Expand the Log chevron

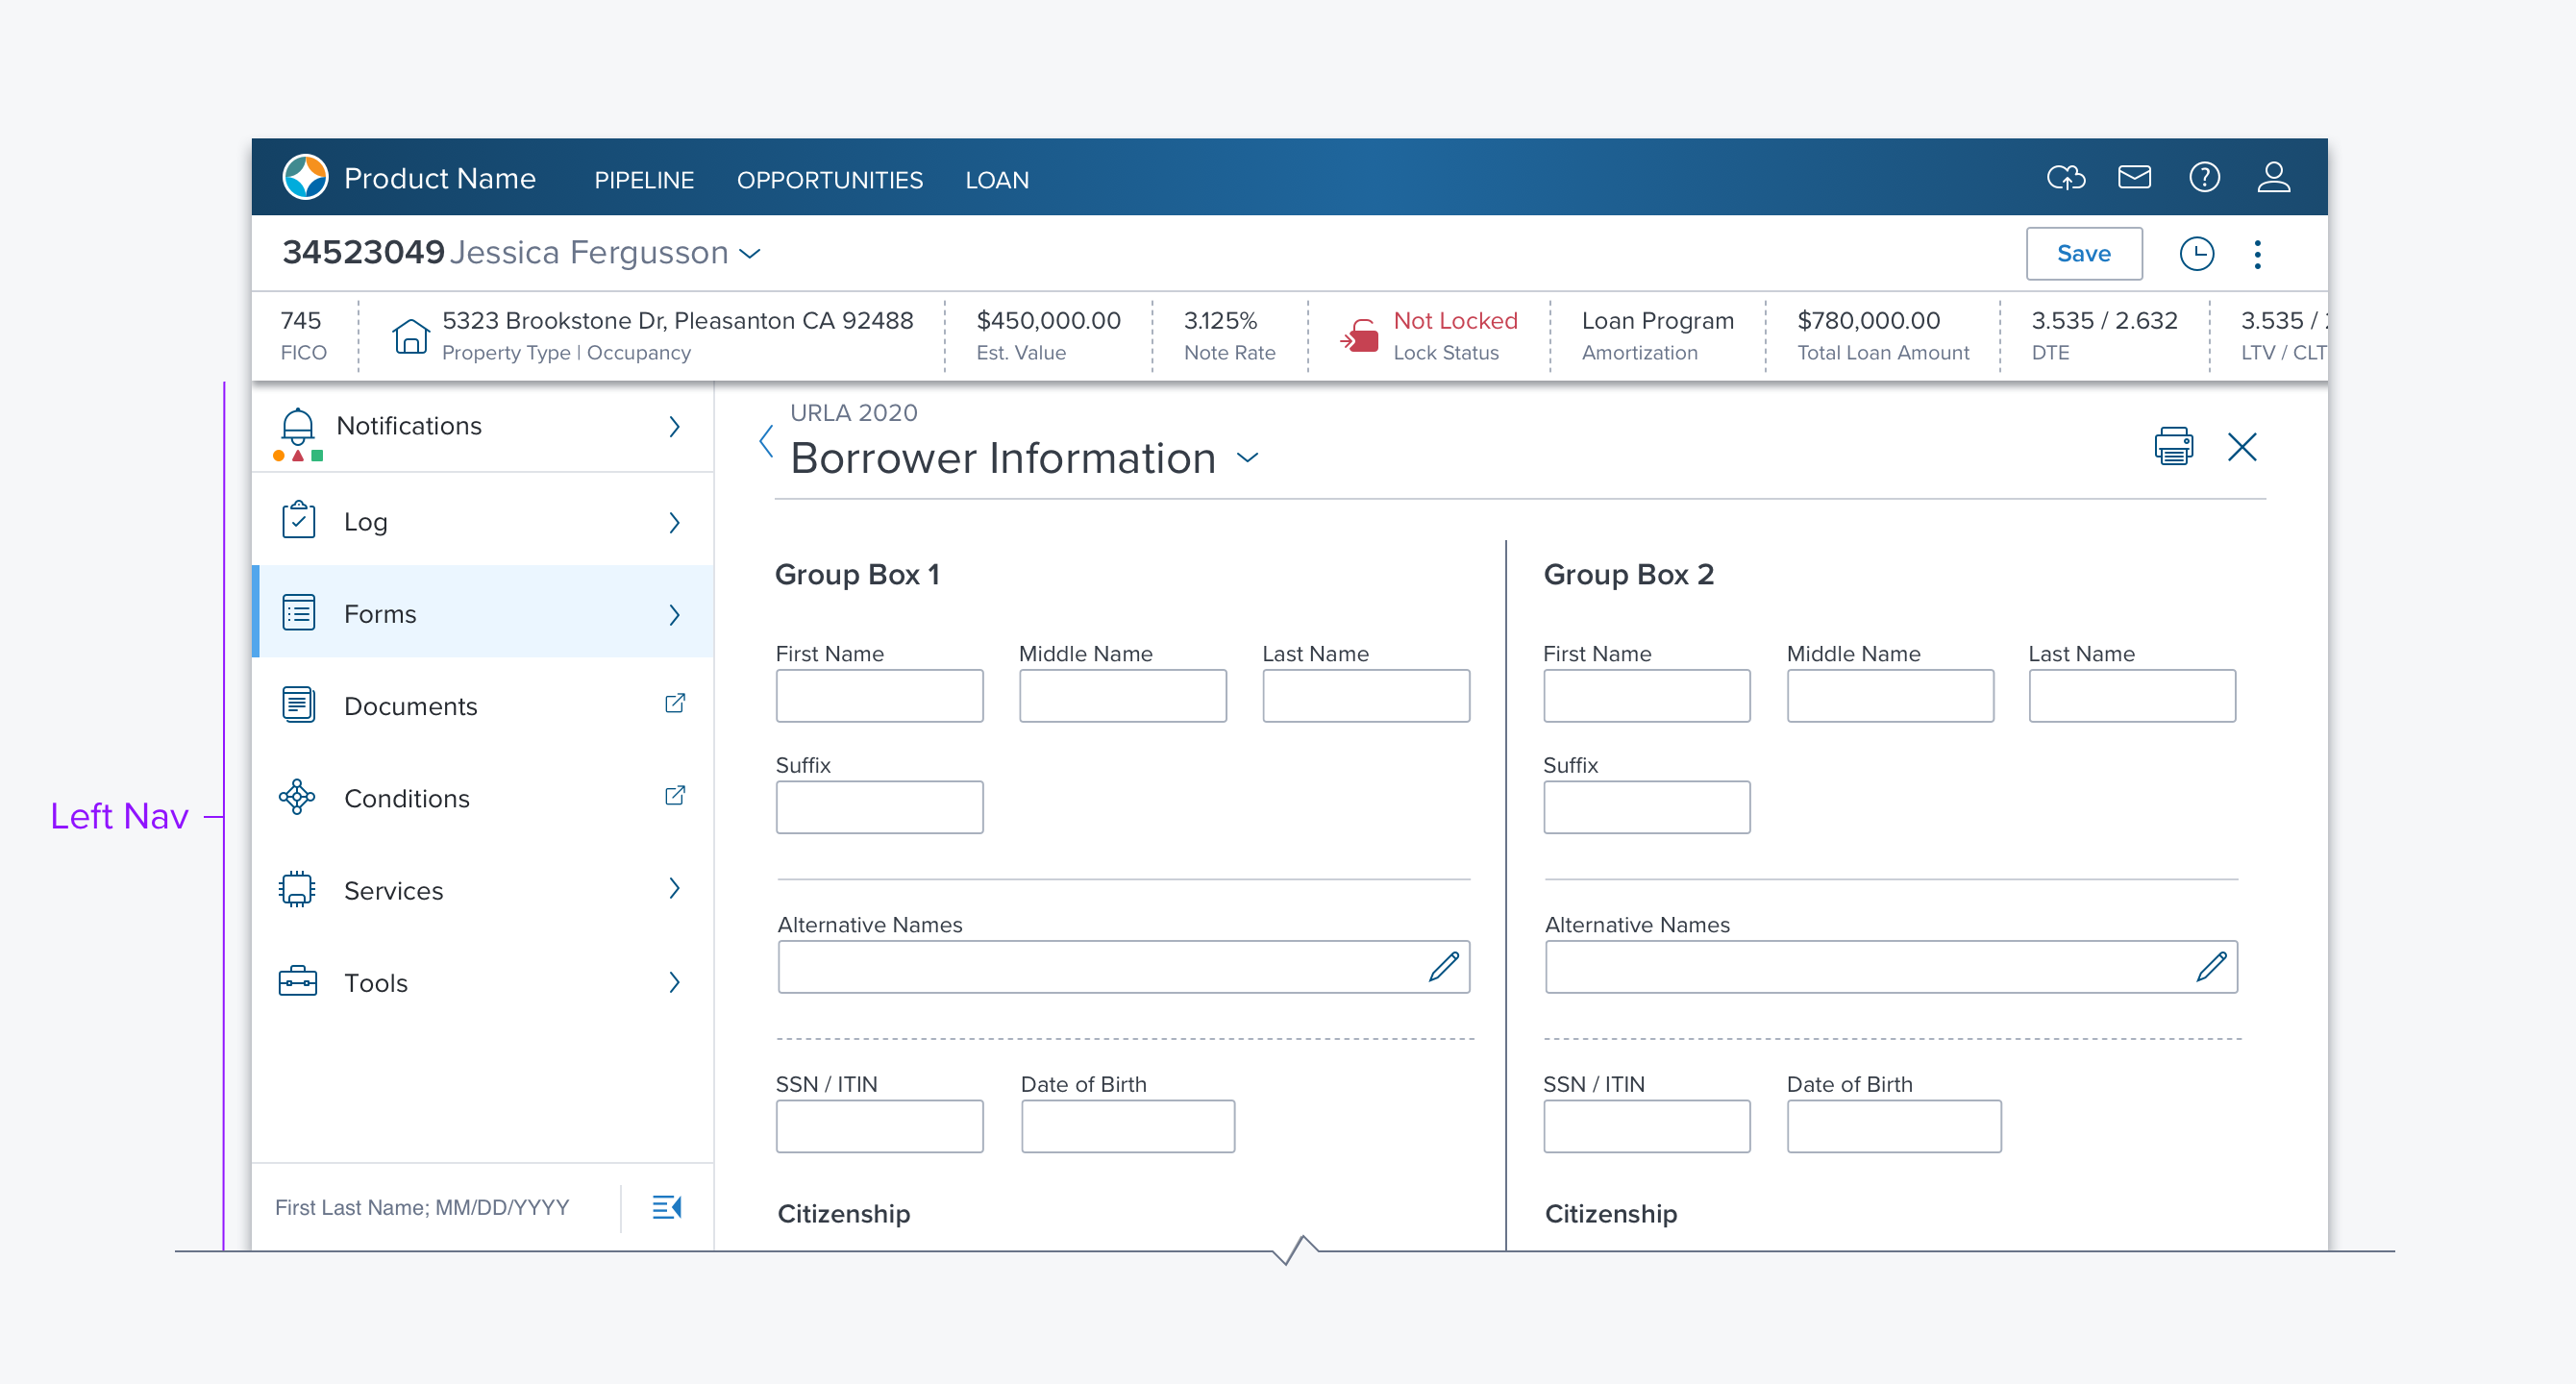(674, 523)
